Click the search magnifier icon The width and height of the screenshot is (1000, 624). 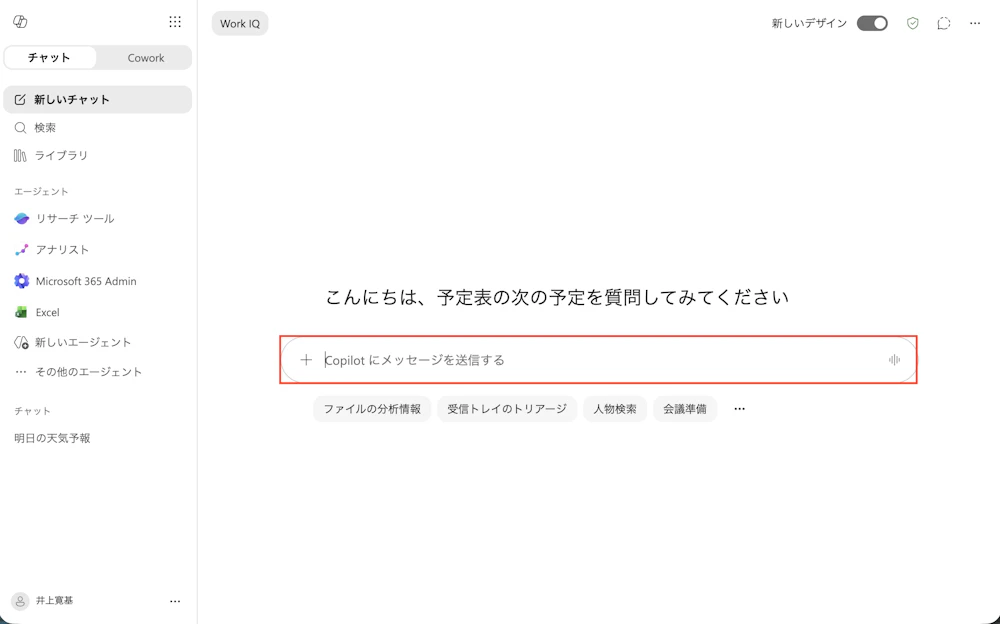click(x=20, y=128)
